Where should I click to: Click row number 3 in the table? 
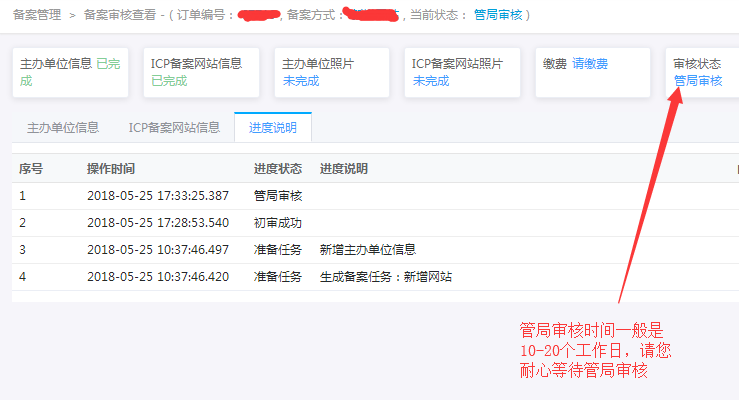point(22,249)
